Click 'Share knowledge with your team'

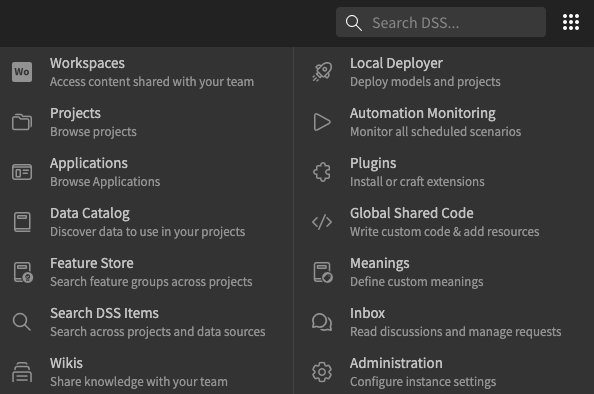click(x=139, y=382)
